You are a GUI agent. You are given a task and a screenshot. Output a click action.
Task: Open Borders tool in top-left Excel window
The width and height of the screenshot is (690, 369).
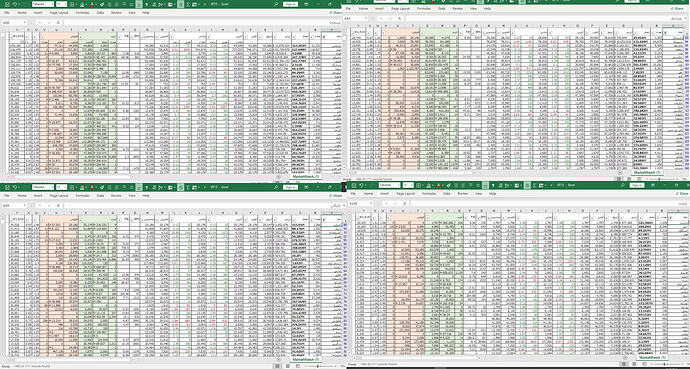71,4
